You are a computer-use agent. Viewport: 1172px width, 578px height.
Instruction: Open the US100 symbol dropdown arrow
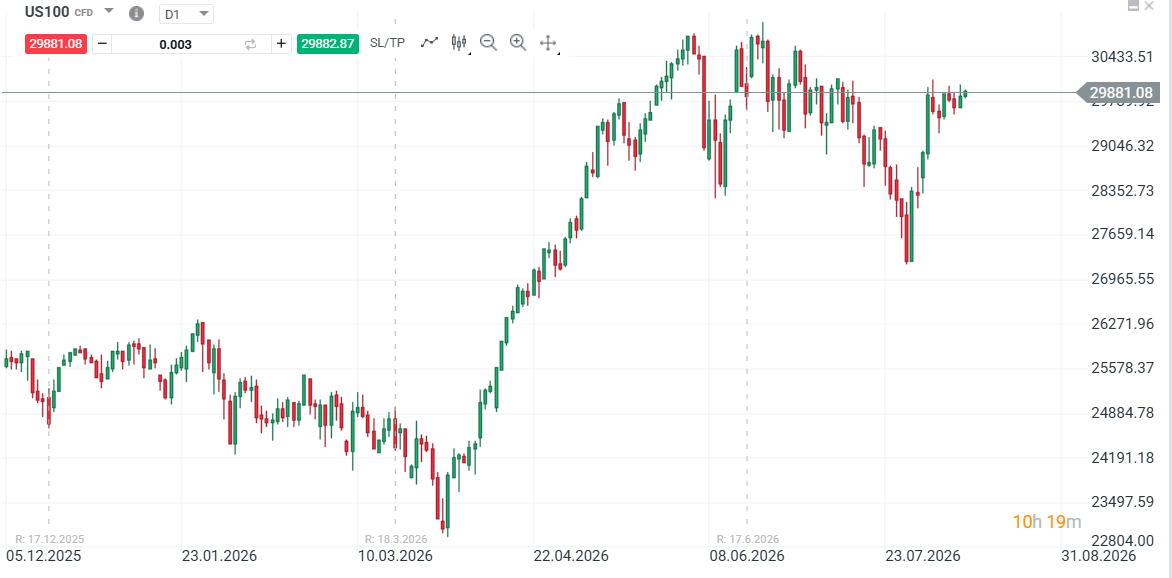(x=109, y=11)
